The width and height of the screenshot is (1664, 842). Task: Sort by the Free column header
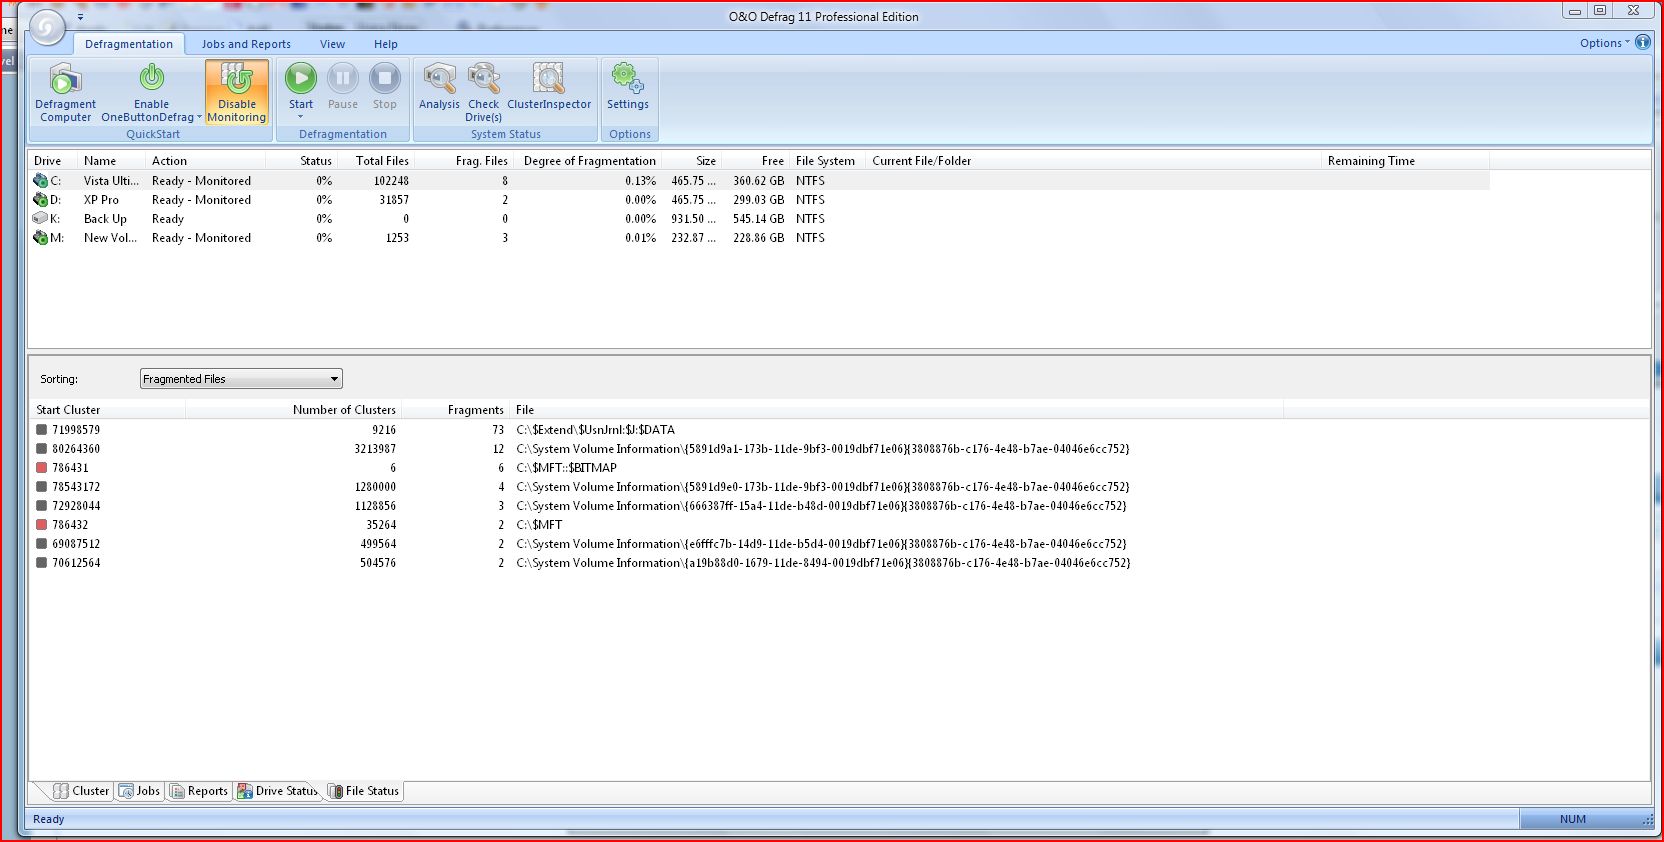(x=756, y=161)
